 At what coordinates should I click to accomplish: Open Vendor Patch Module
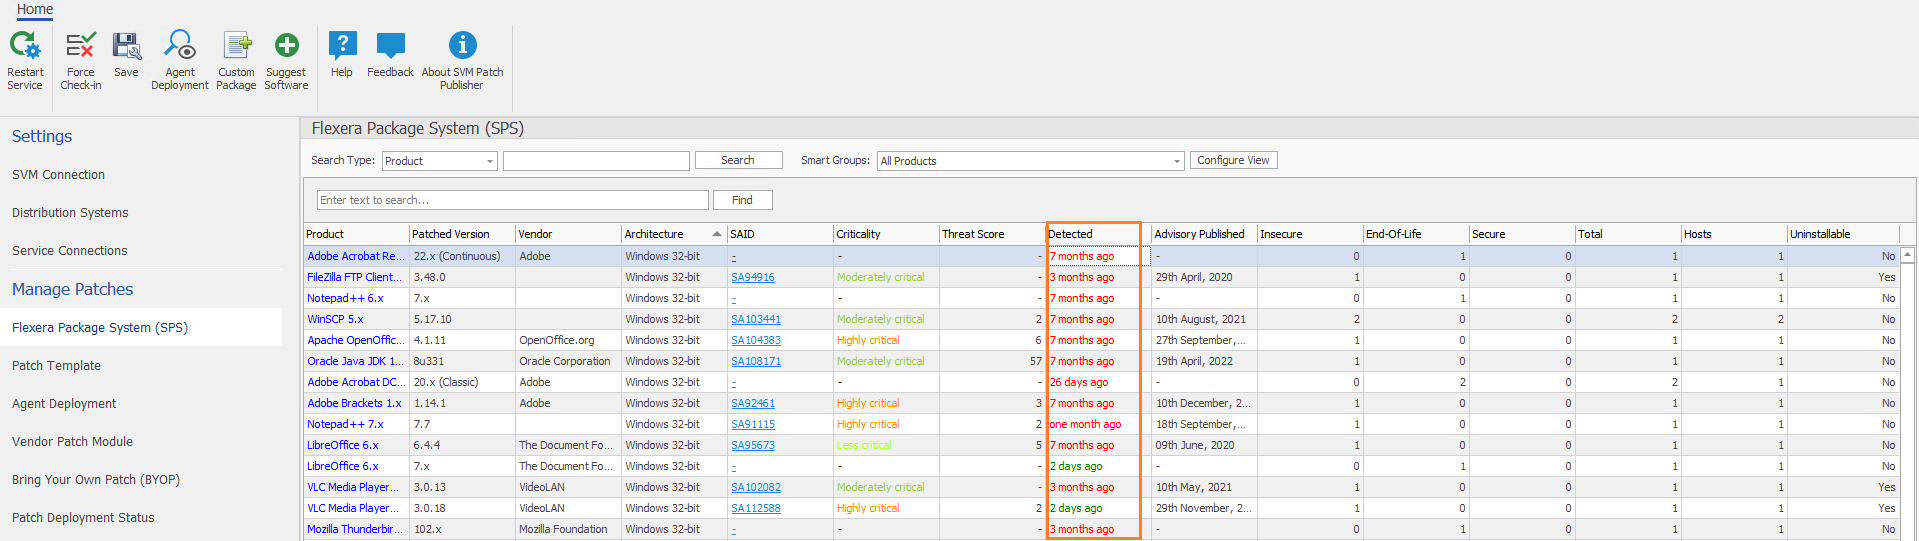point(72,442)
